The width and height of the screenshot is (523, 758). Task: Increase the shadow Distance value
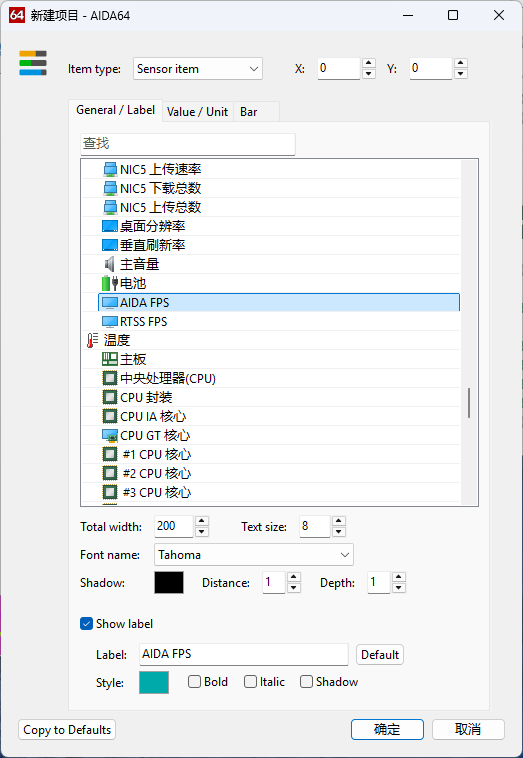pyautogui.click(x=294, y=577)
